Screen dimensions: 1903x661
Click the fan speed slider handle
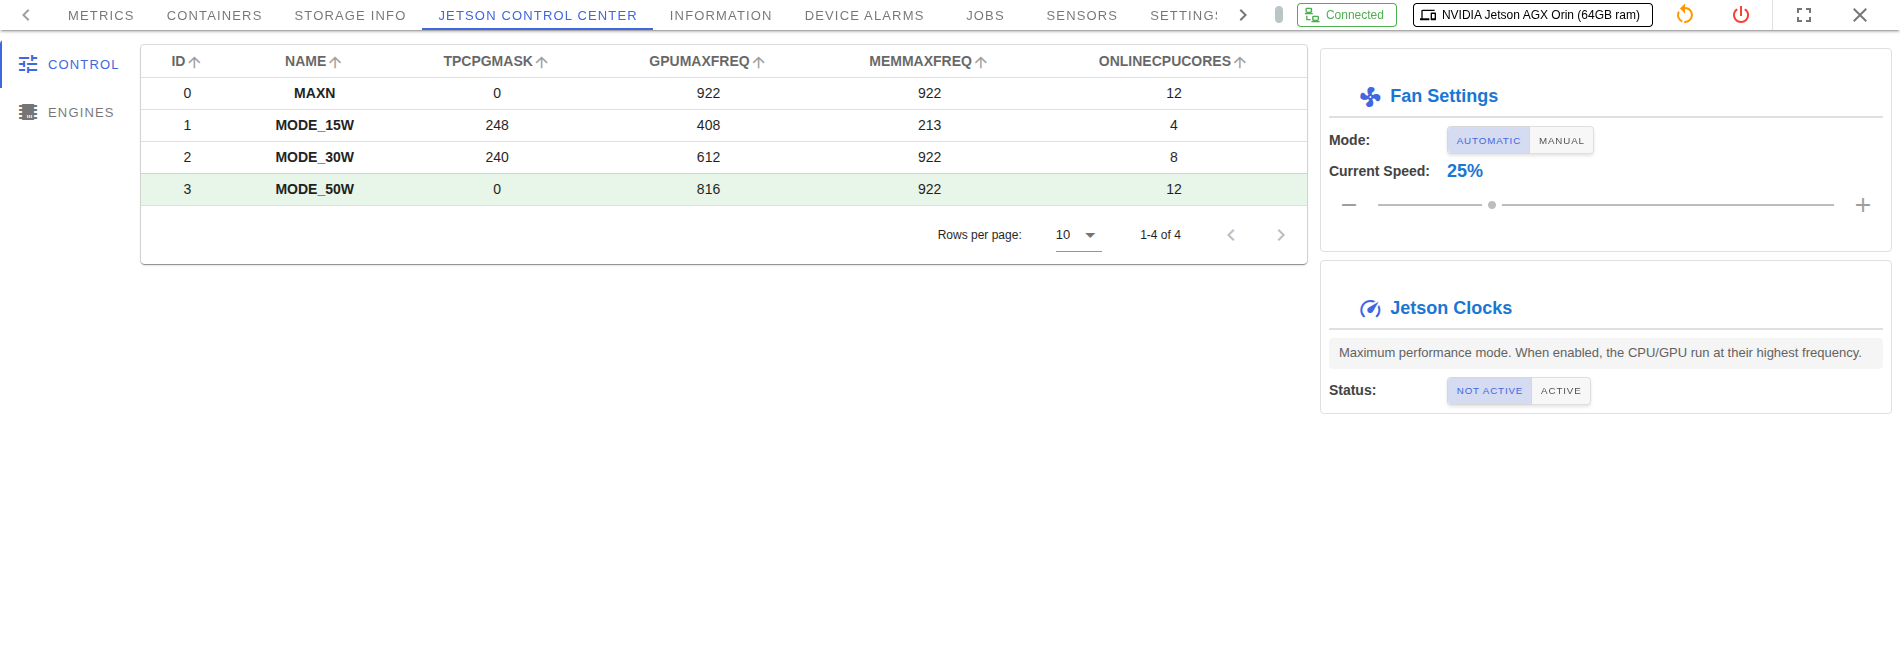pyautogui.click(x=1492, y=205)
